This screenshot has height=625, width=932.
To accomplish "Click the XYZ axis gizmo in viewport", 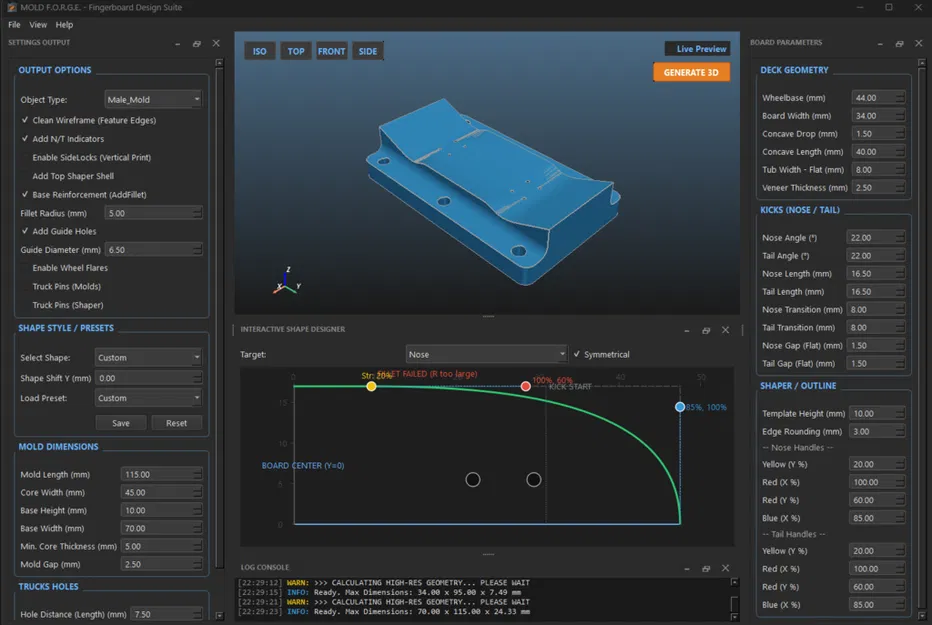I will pyautogui.click(x=287, y=281).
